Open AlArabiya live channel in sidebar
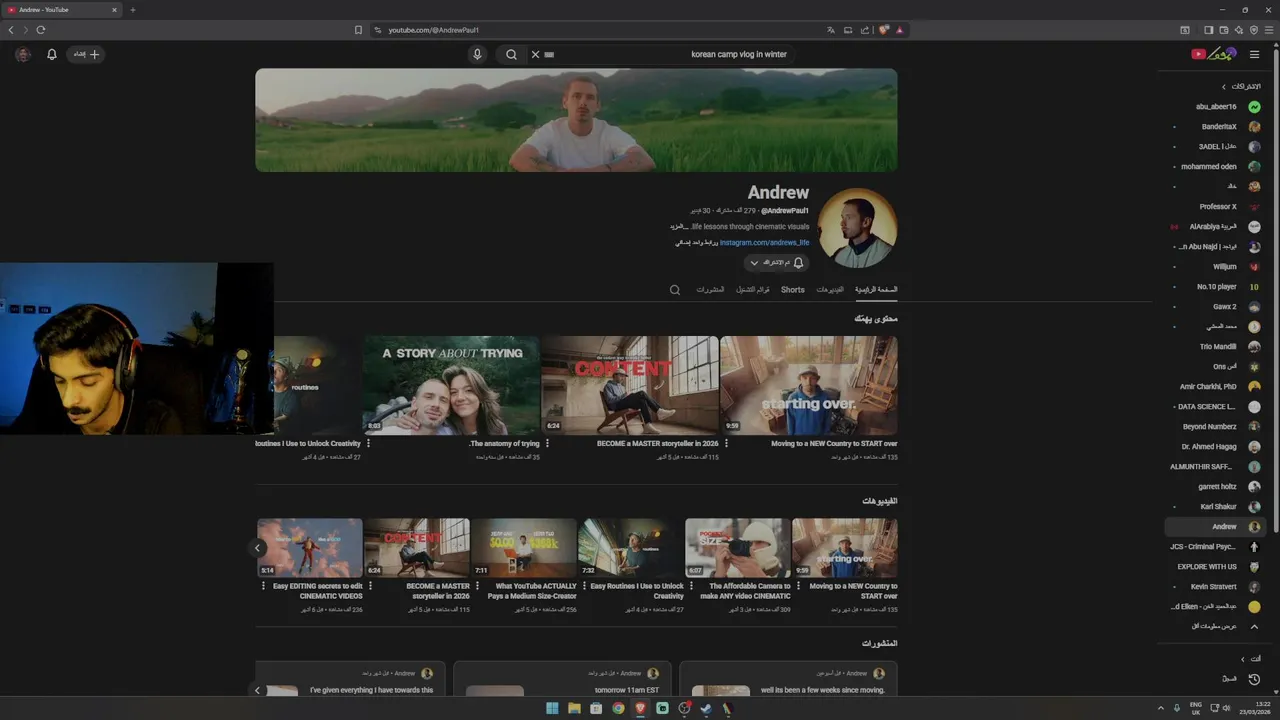This screenshot has width=1280, height=720. point(1218,227)
